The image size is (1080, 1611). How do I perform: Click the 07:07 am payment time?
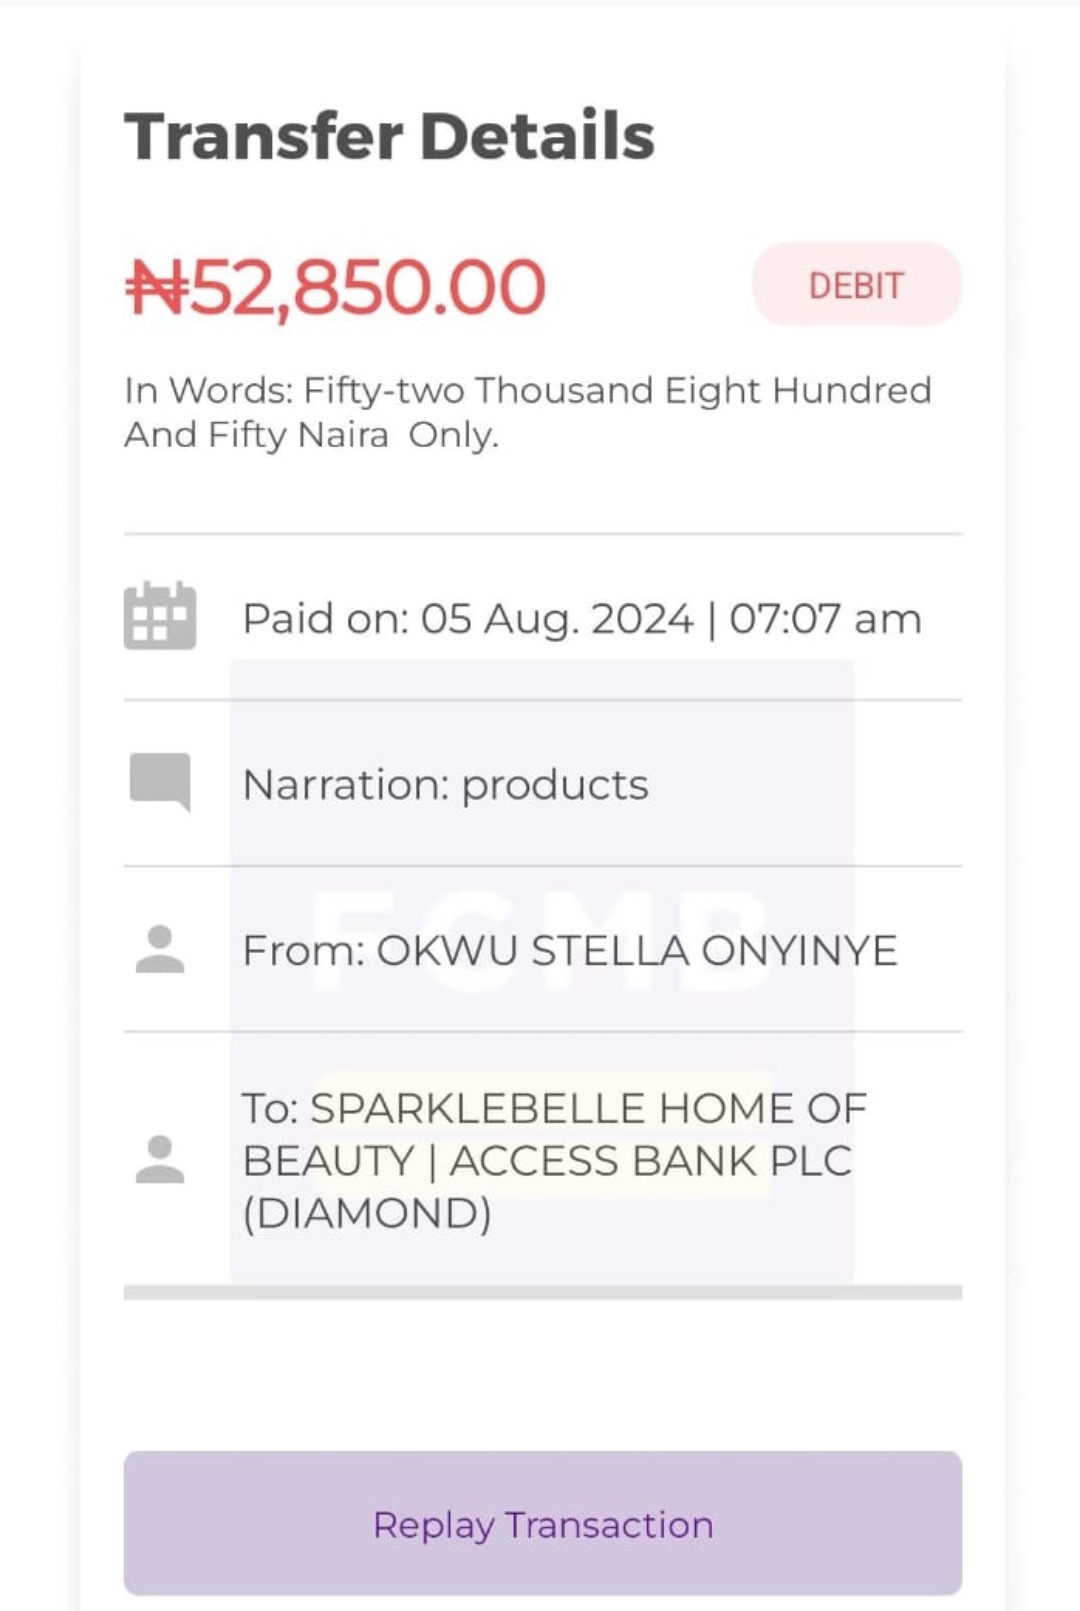[825, 619]
